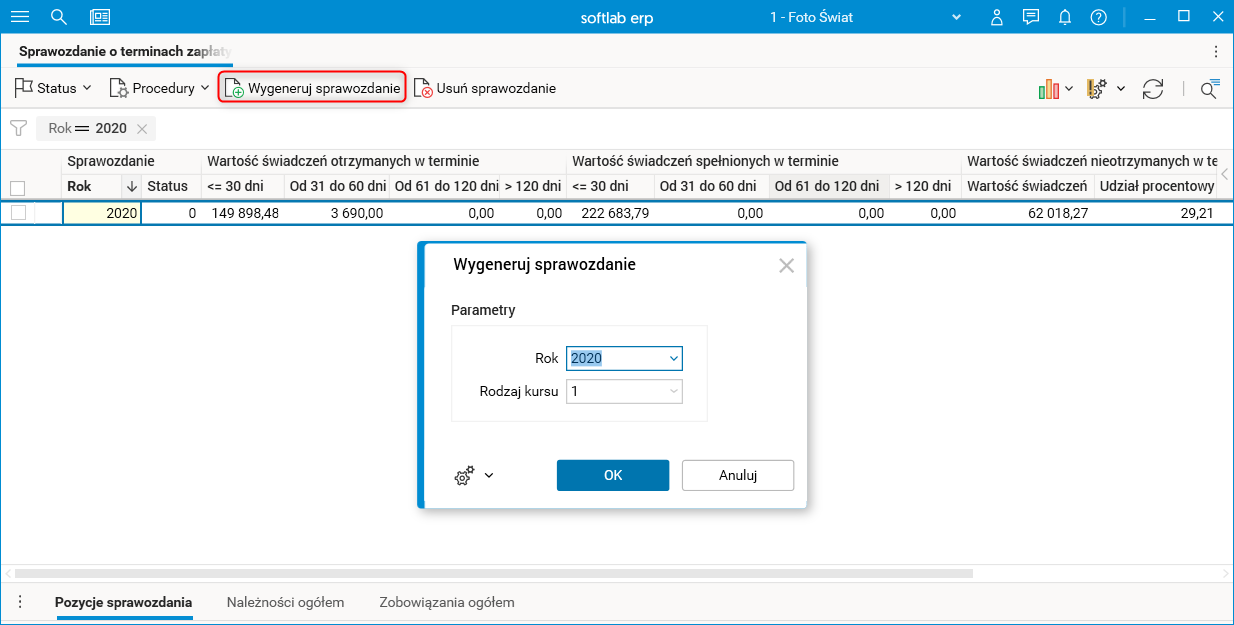This screenshot has height=625, width=1234.
Task: Open the user profile icon
Action: point(996,17)
